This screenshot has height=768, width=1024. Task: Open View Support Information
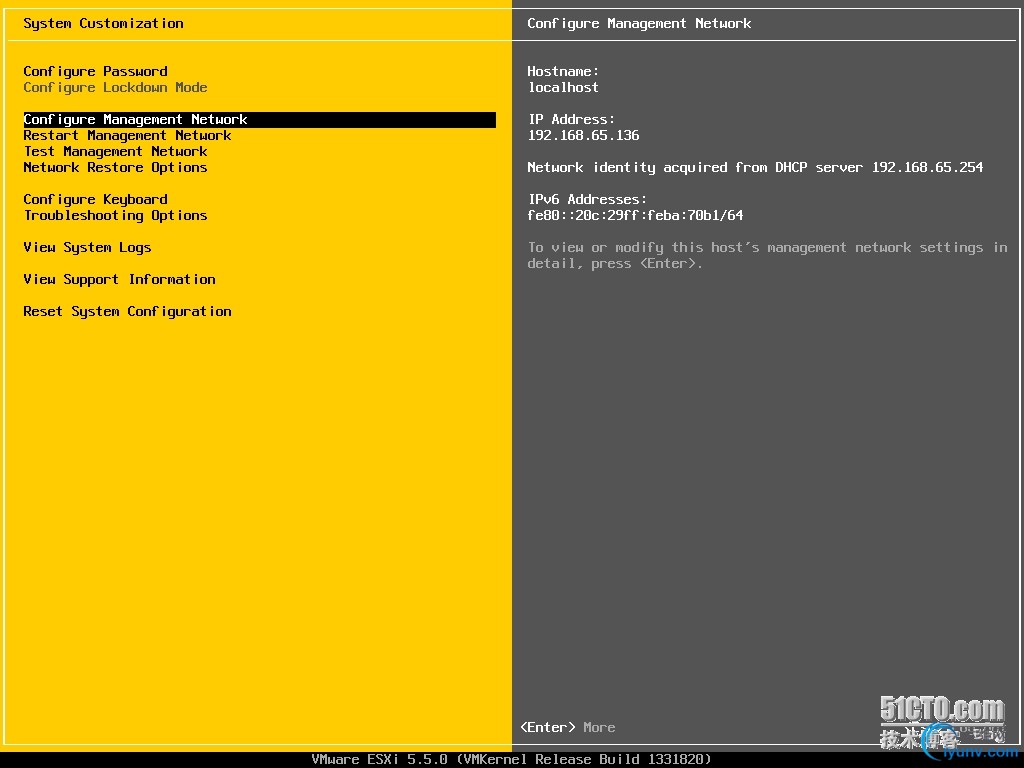[120, 280]
